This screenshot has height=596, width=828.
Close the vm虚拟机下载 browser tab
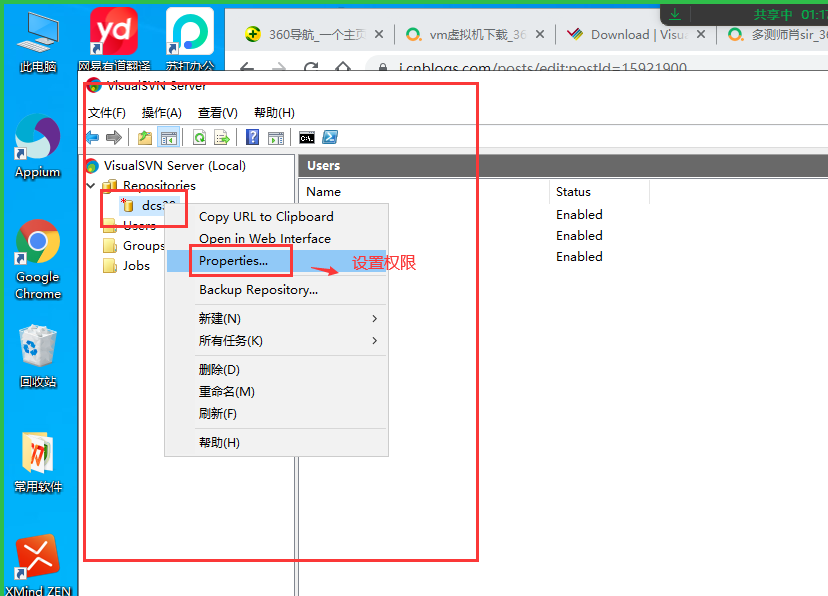coord(540,34)
